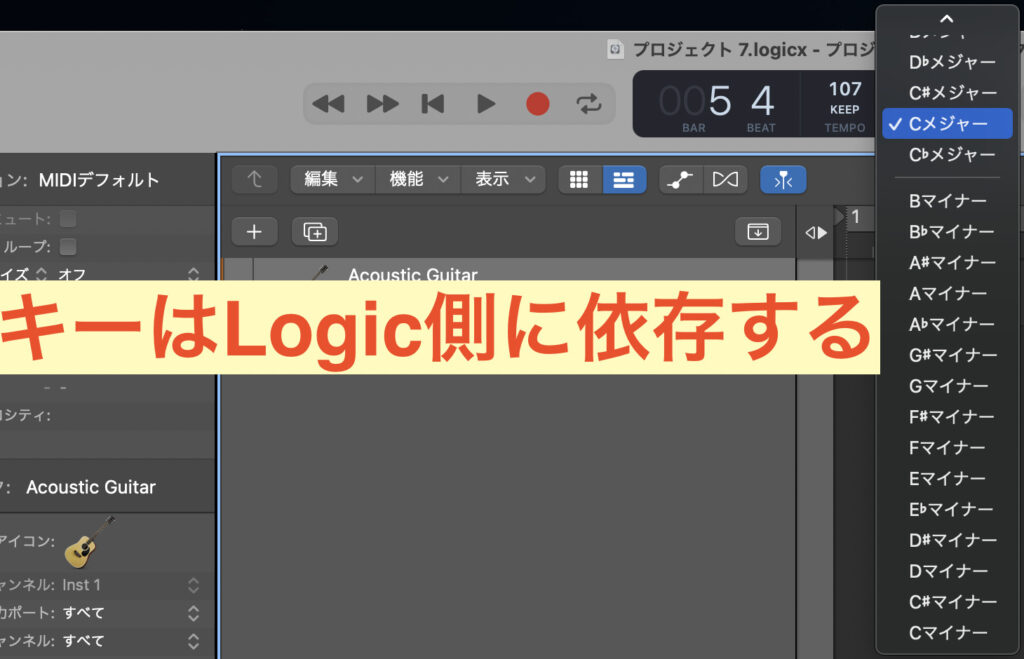Click the beat 4 display
Image resolution: width=1024 pixels, height=659 pixels.
762,101
